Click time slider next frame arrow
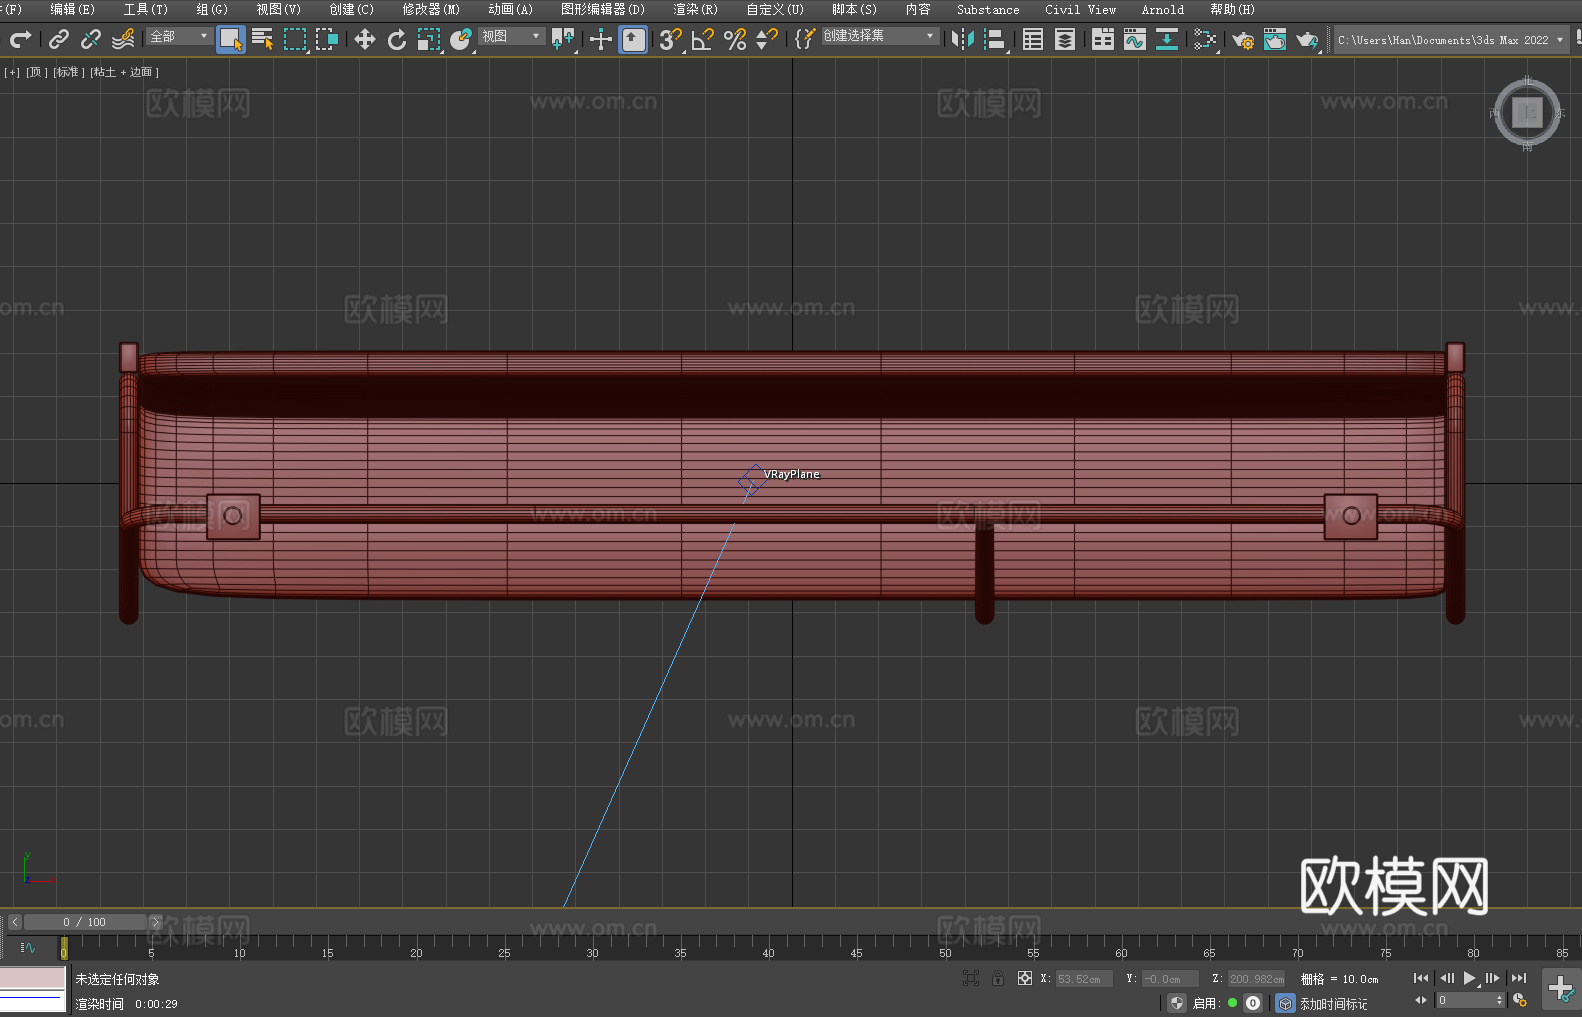The width and height of the screenshot is (1582, 1017). pyautogui.click(x=155, y=922)
